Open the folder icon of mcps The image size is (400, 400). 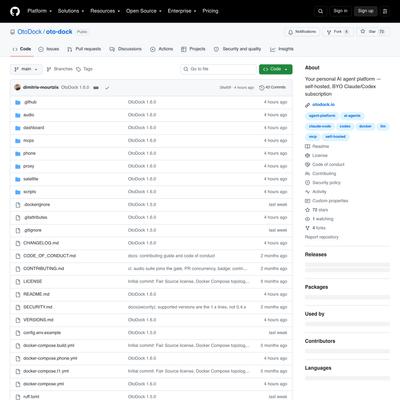[18, 141]
